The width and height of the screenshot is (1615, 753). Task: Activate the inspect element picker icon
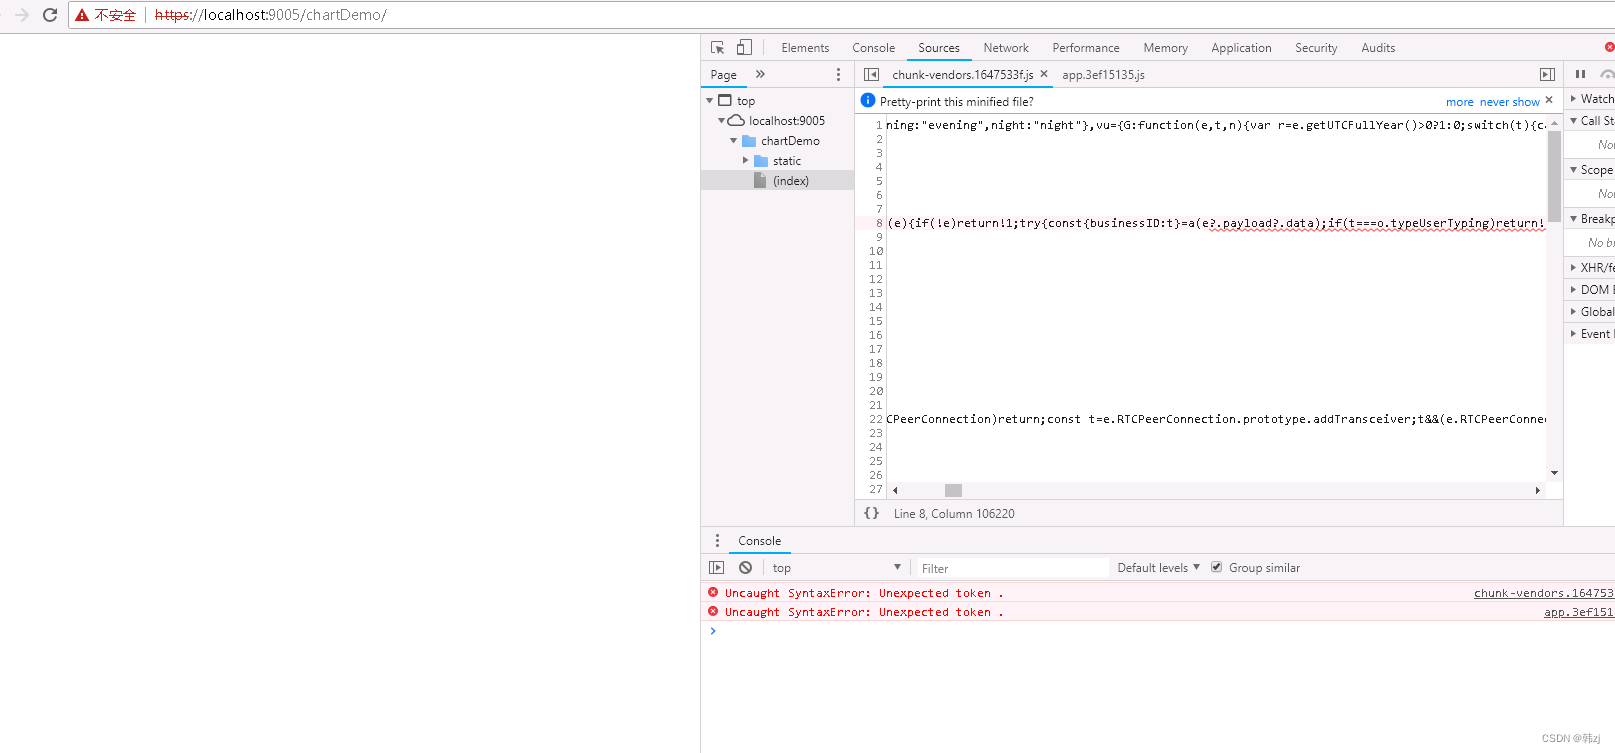coord(717,48)
